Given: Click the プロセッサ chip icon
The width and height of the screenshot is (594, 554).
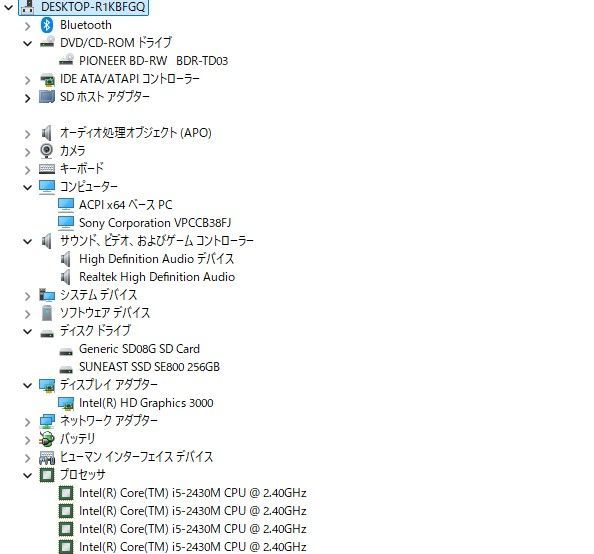Looking at the screenshot, I should [x=47, y=475].
